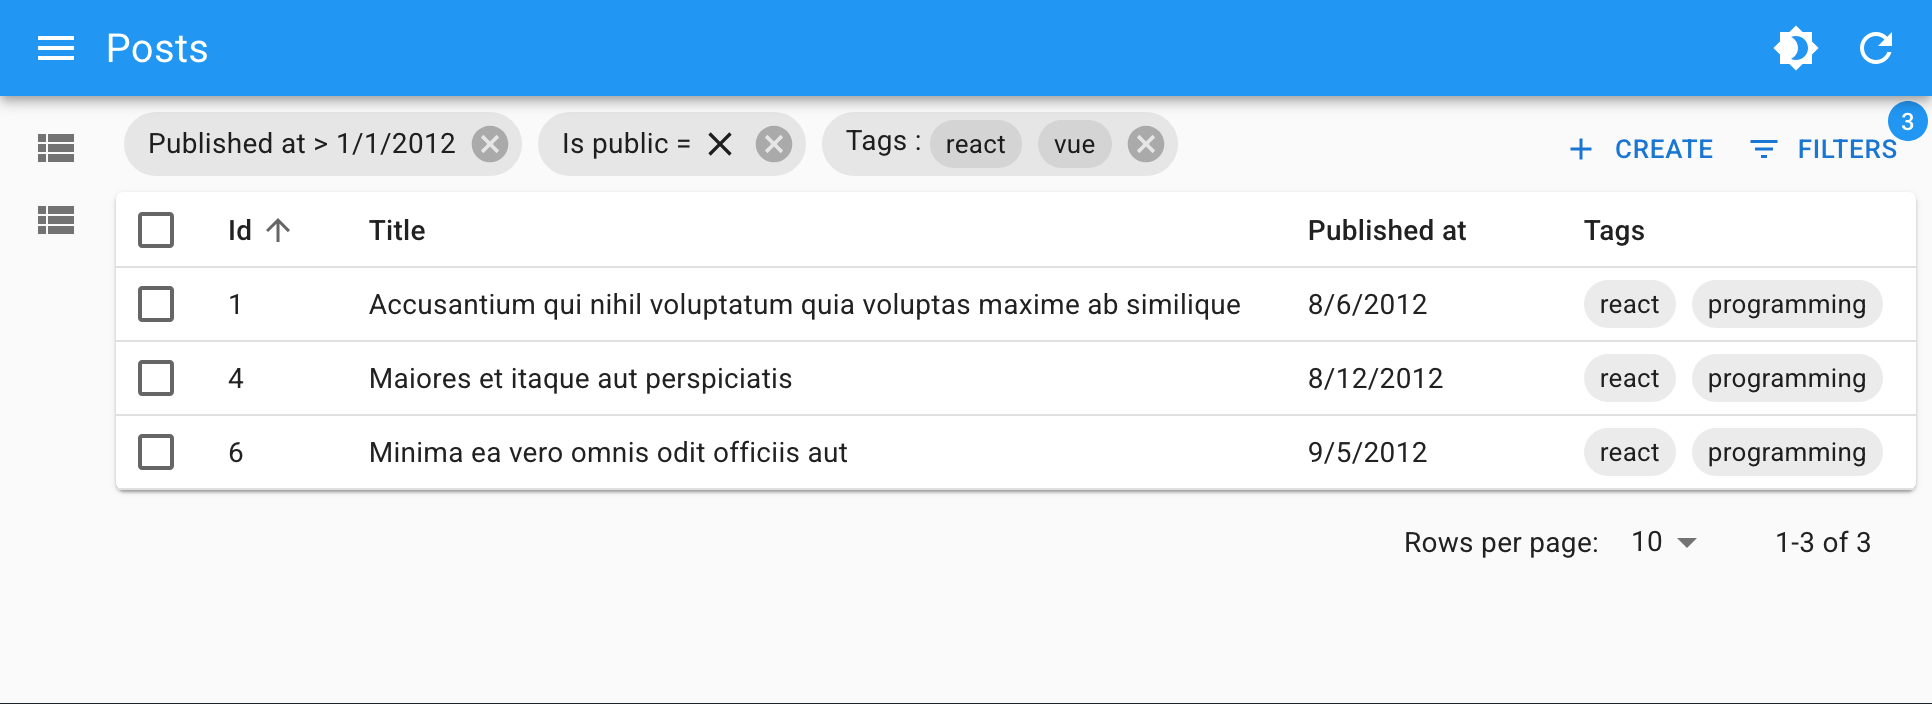The width and height of the screenshot is (1932, 704).
Task: Open the first sidebar list icon
Action: (x=56, y=148)
